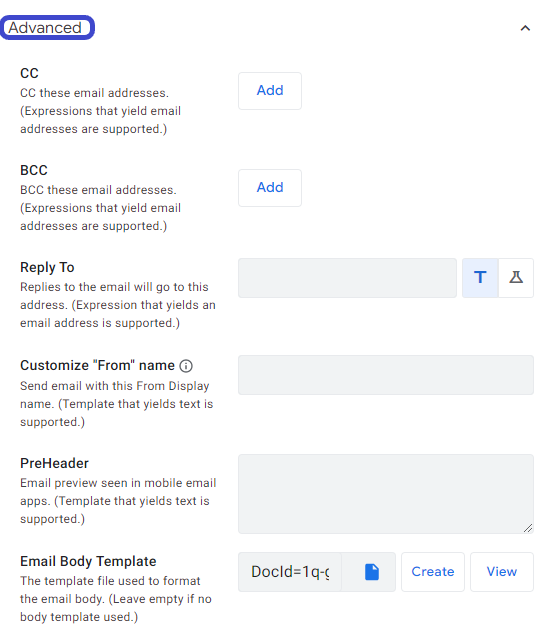Click the PreHeader label
The width and height of the screenshot is (538, 630).
pyautogui.click(x=54, y=463)
